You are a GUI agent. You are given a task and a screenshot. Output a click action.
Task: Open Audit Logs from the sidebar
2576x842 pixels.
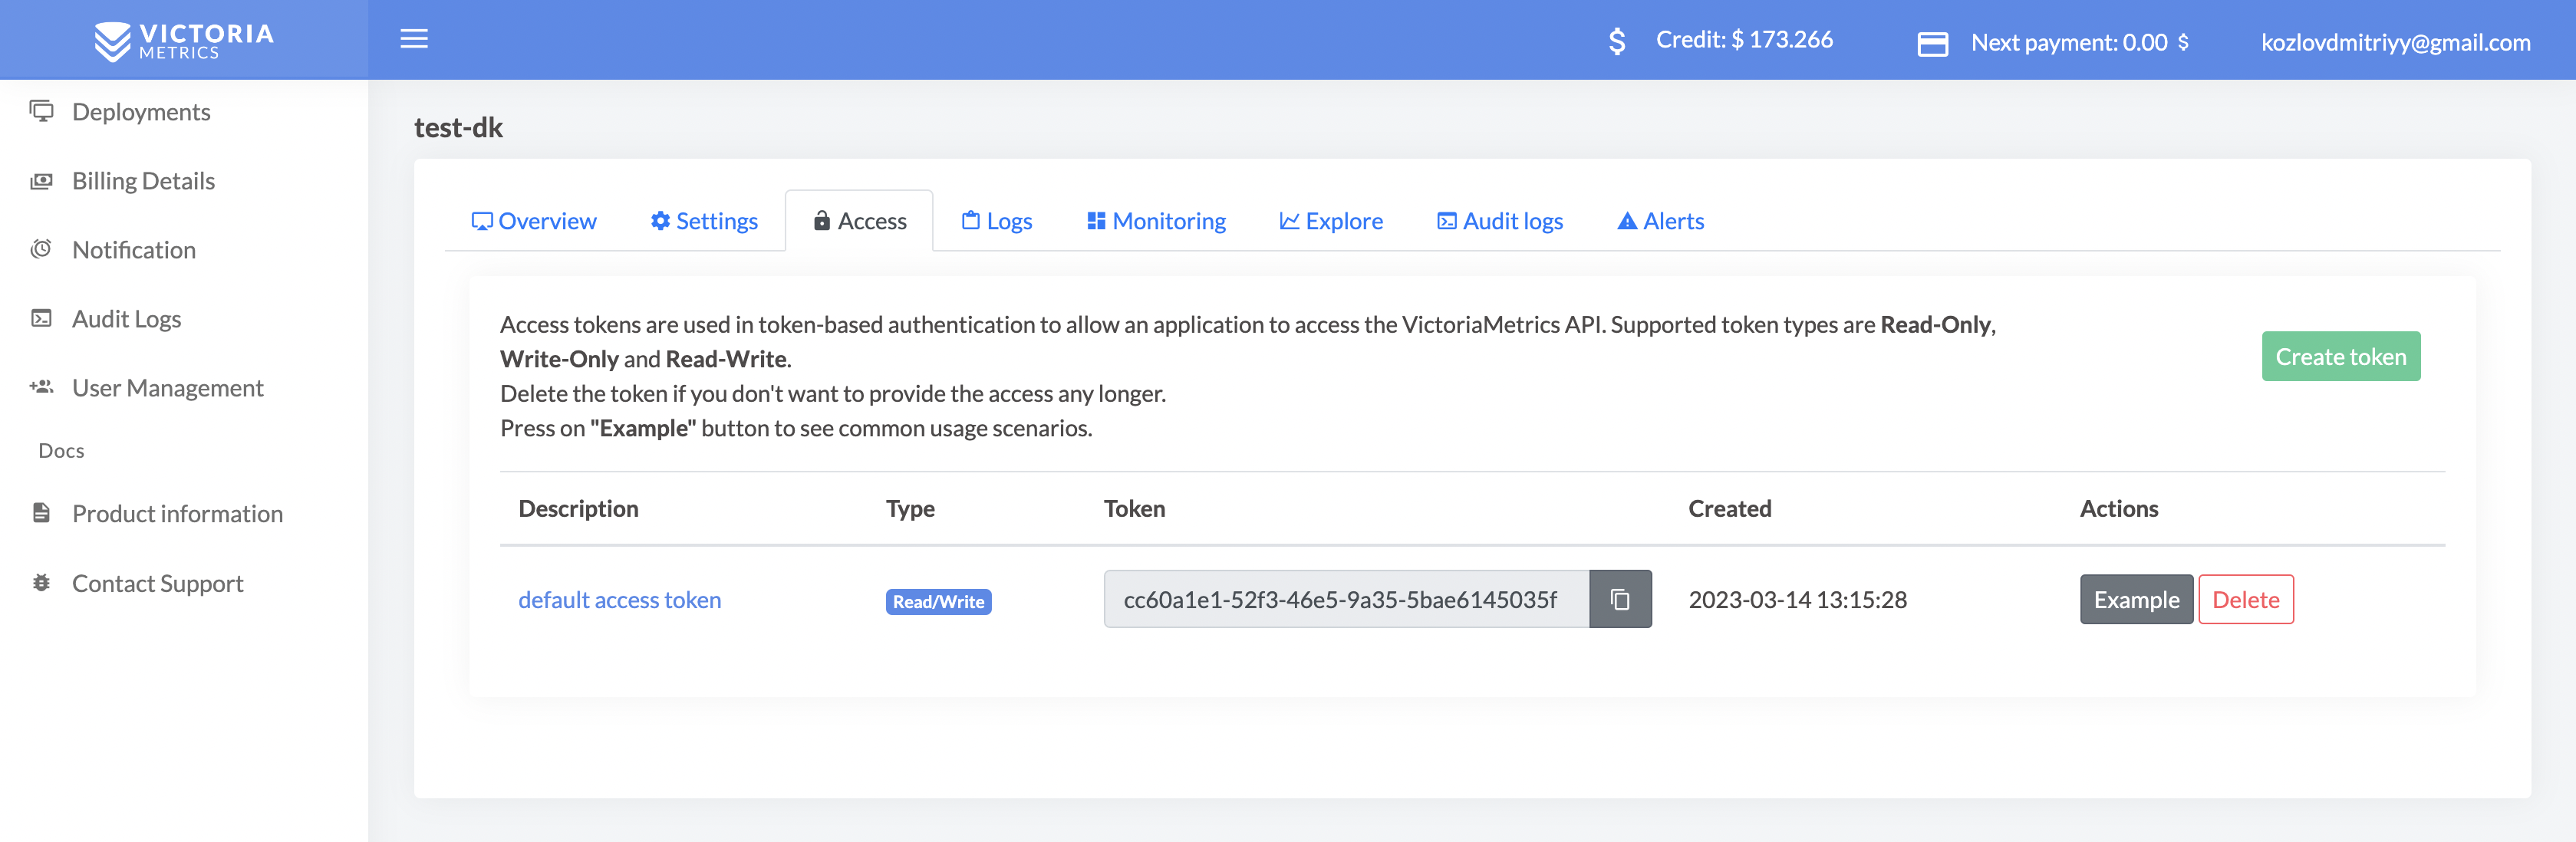tap(126, 318)
